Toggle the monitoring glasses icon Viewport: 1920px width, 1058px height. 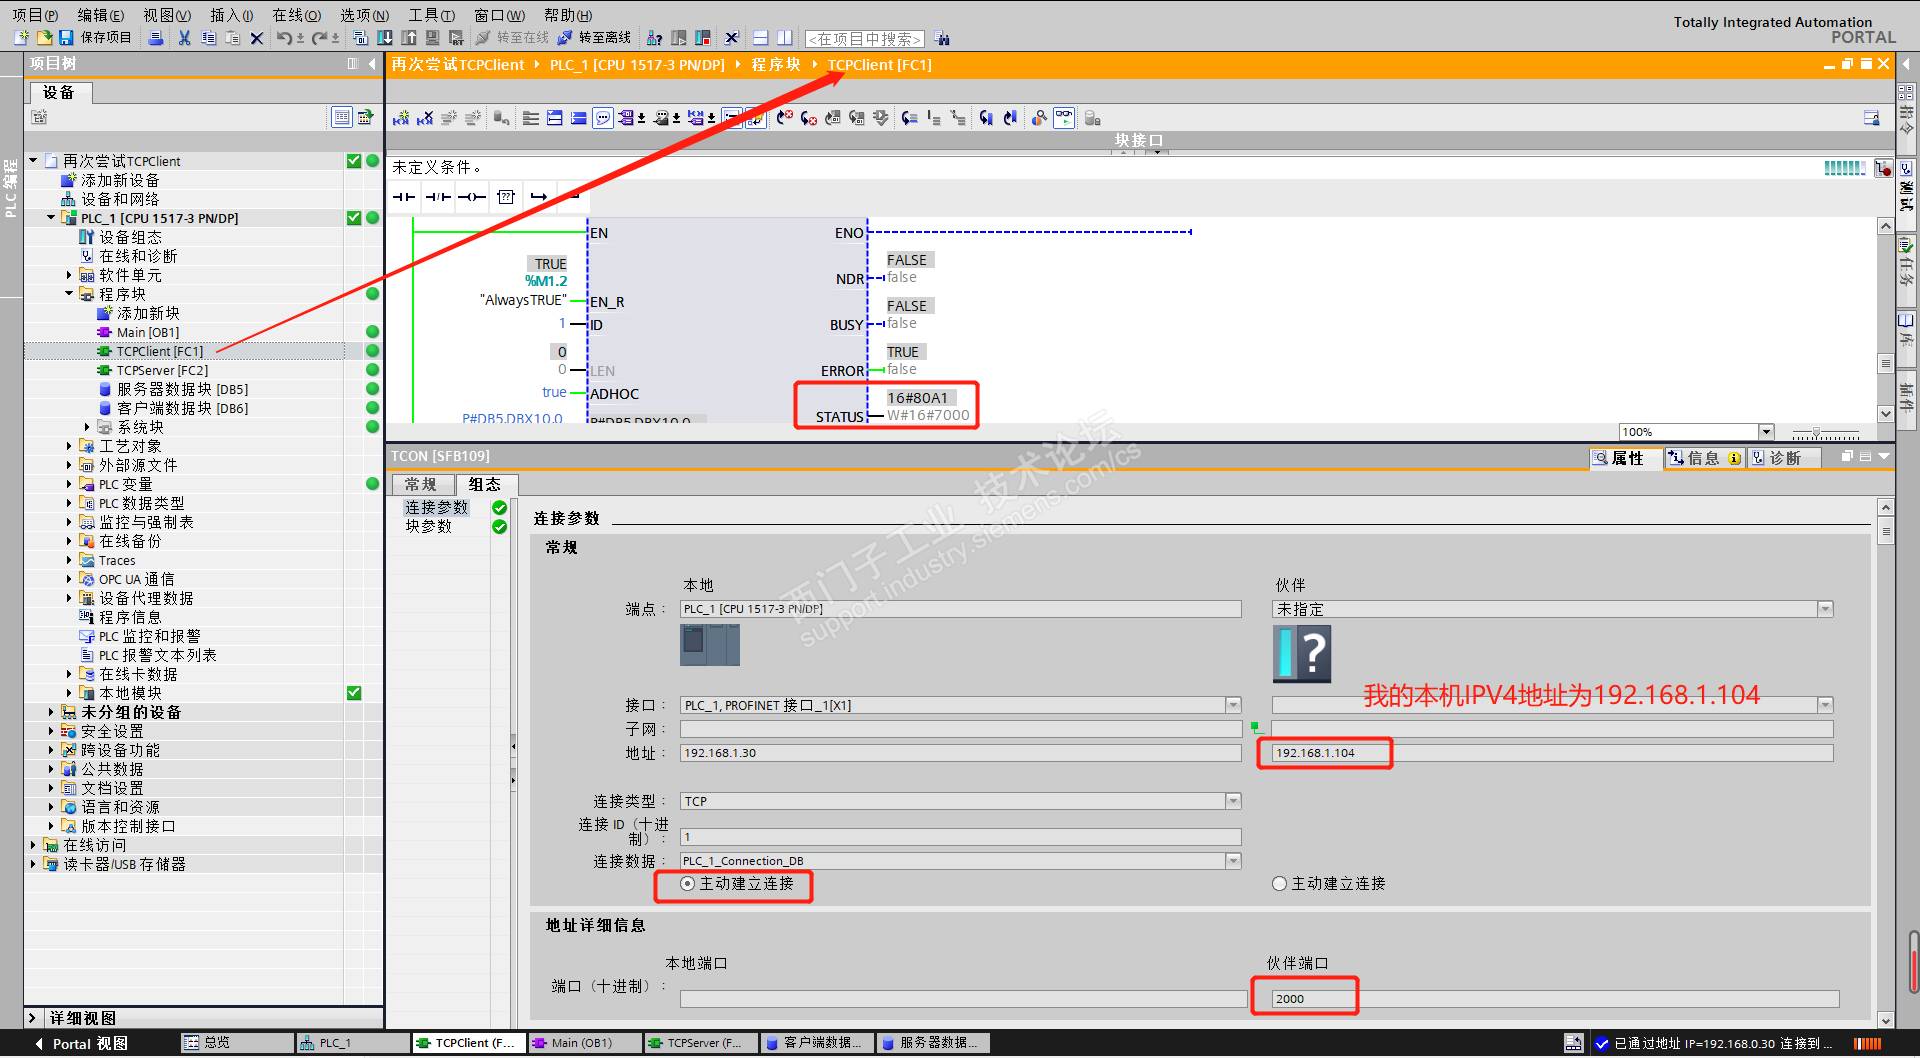point(1064,118)
